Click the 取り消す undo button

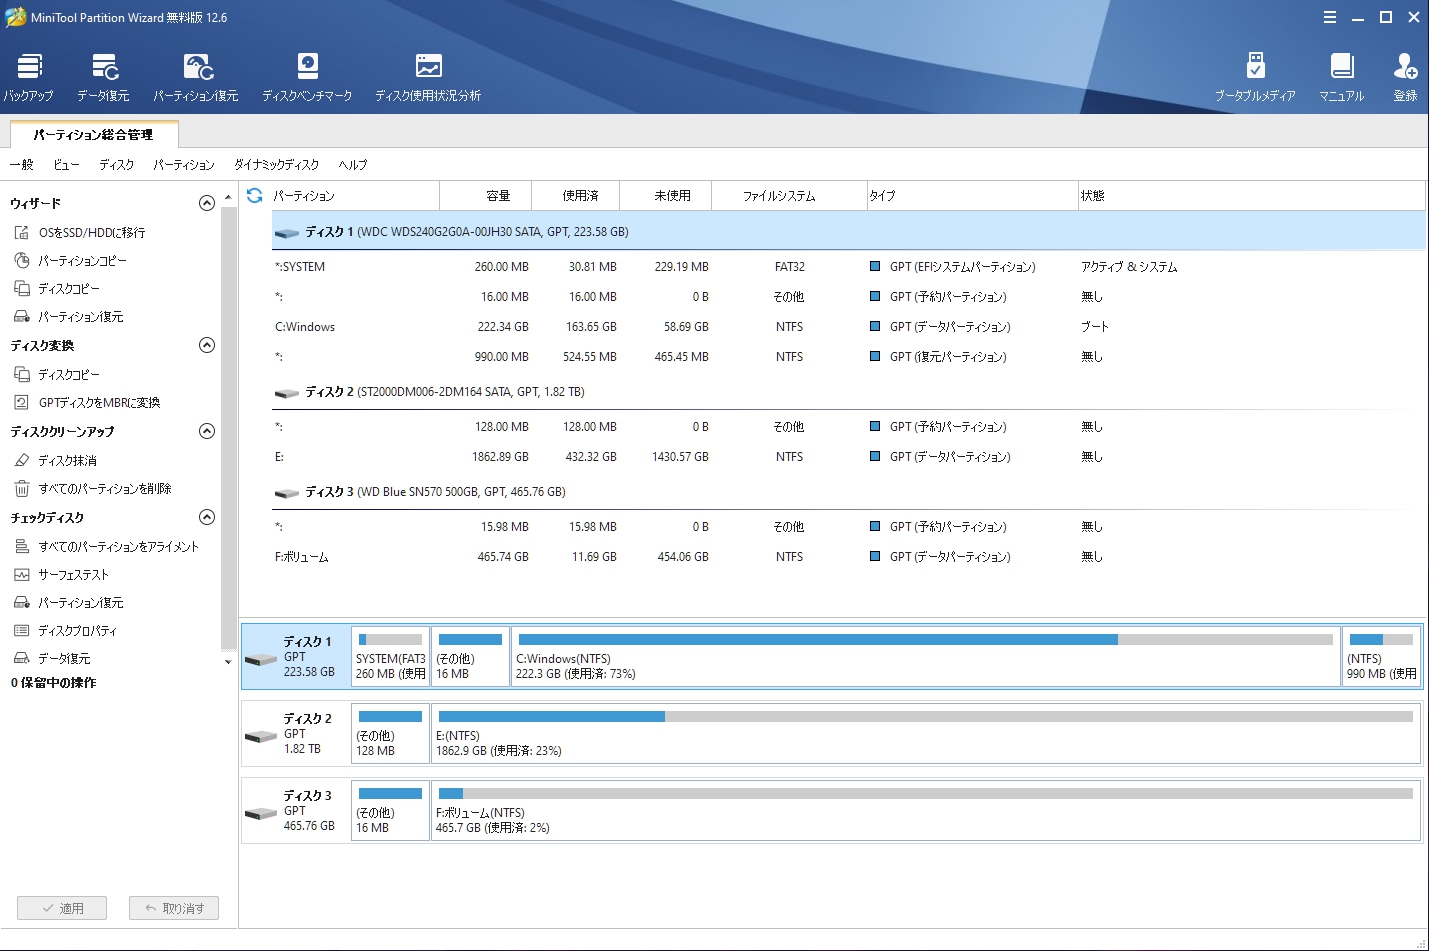pos(174,908)
